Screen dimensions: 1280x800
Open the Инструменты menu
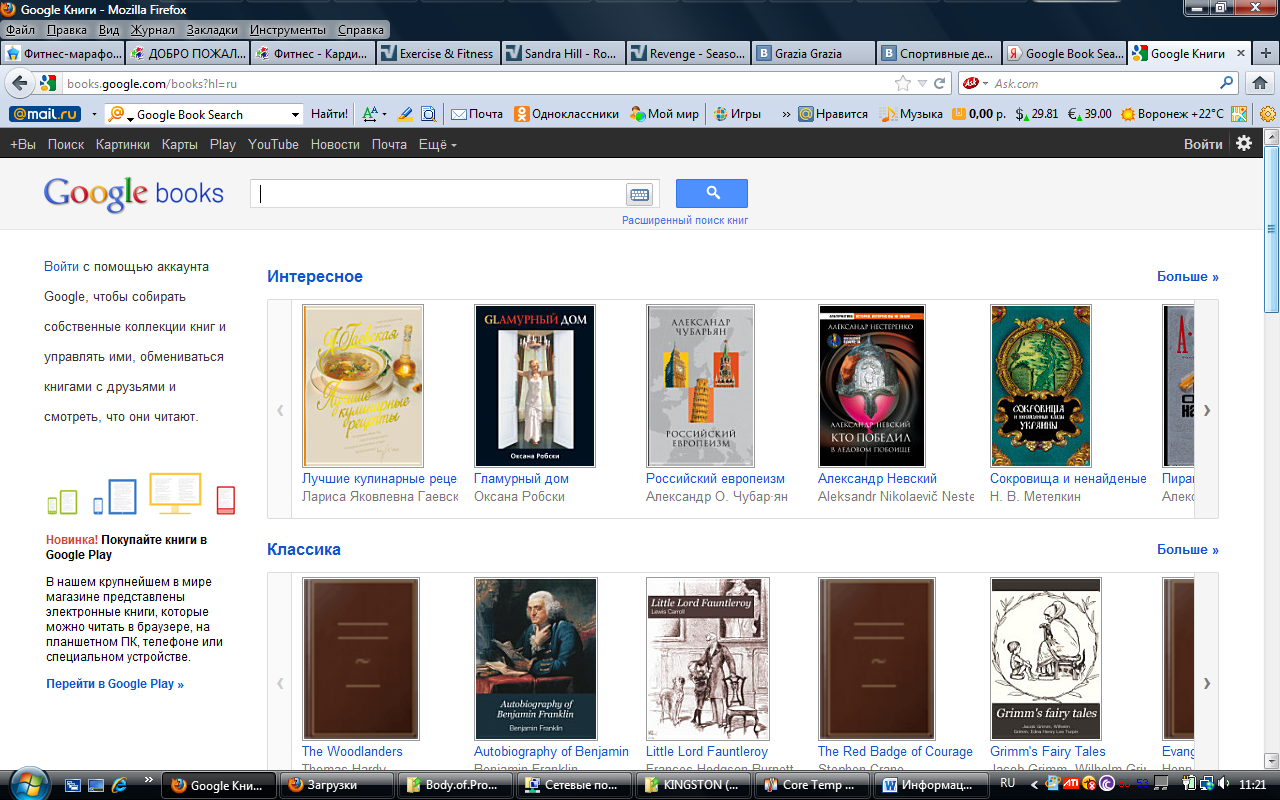pyautogui.click(x=288, y=30)
